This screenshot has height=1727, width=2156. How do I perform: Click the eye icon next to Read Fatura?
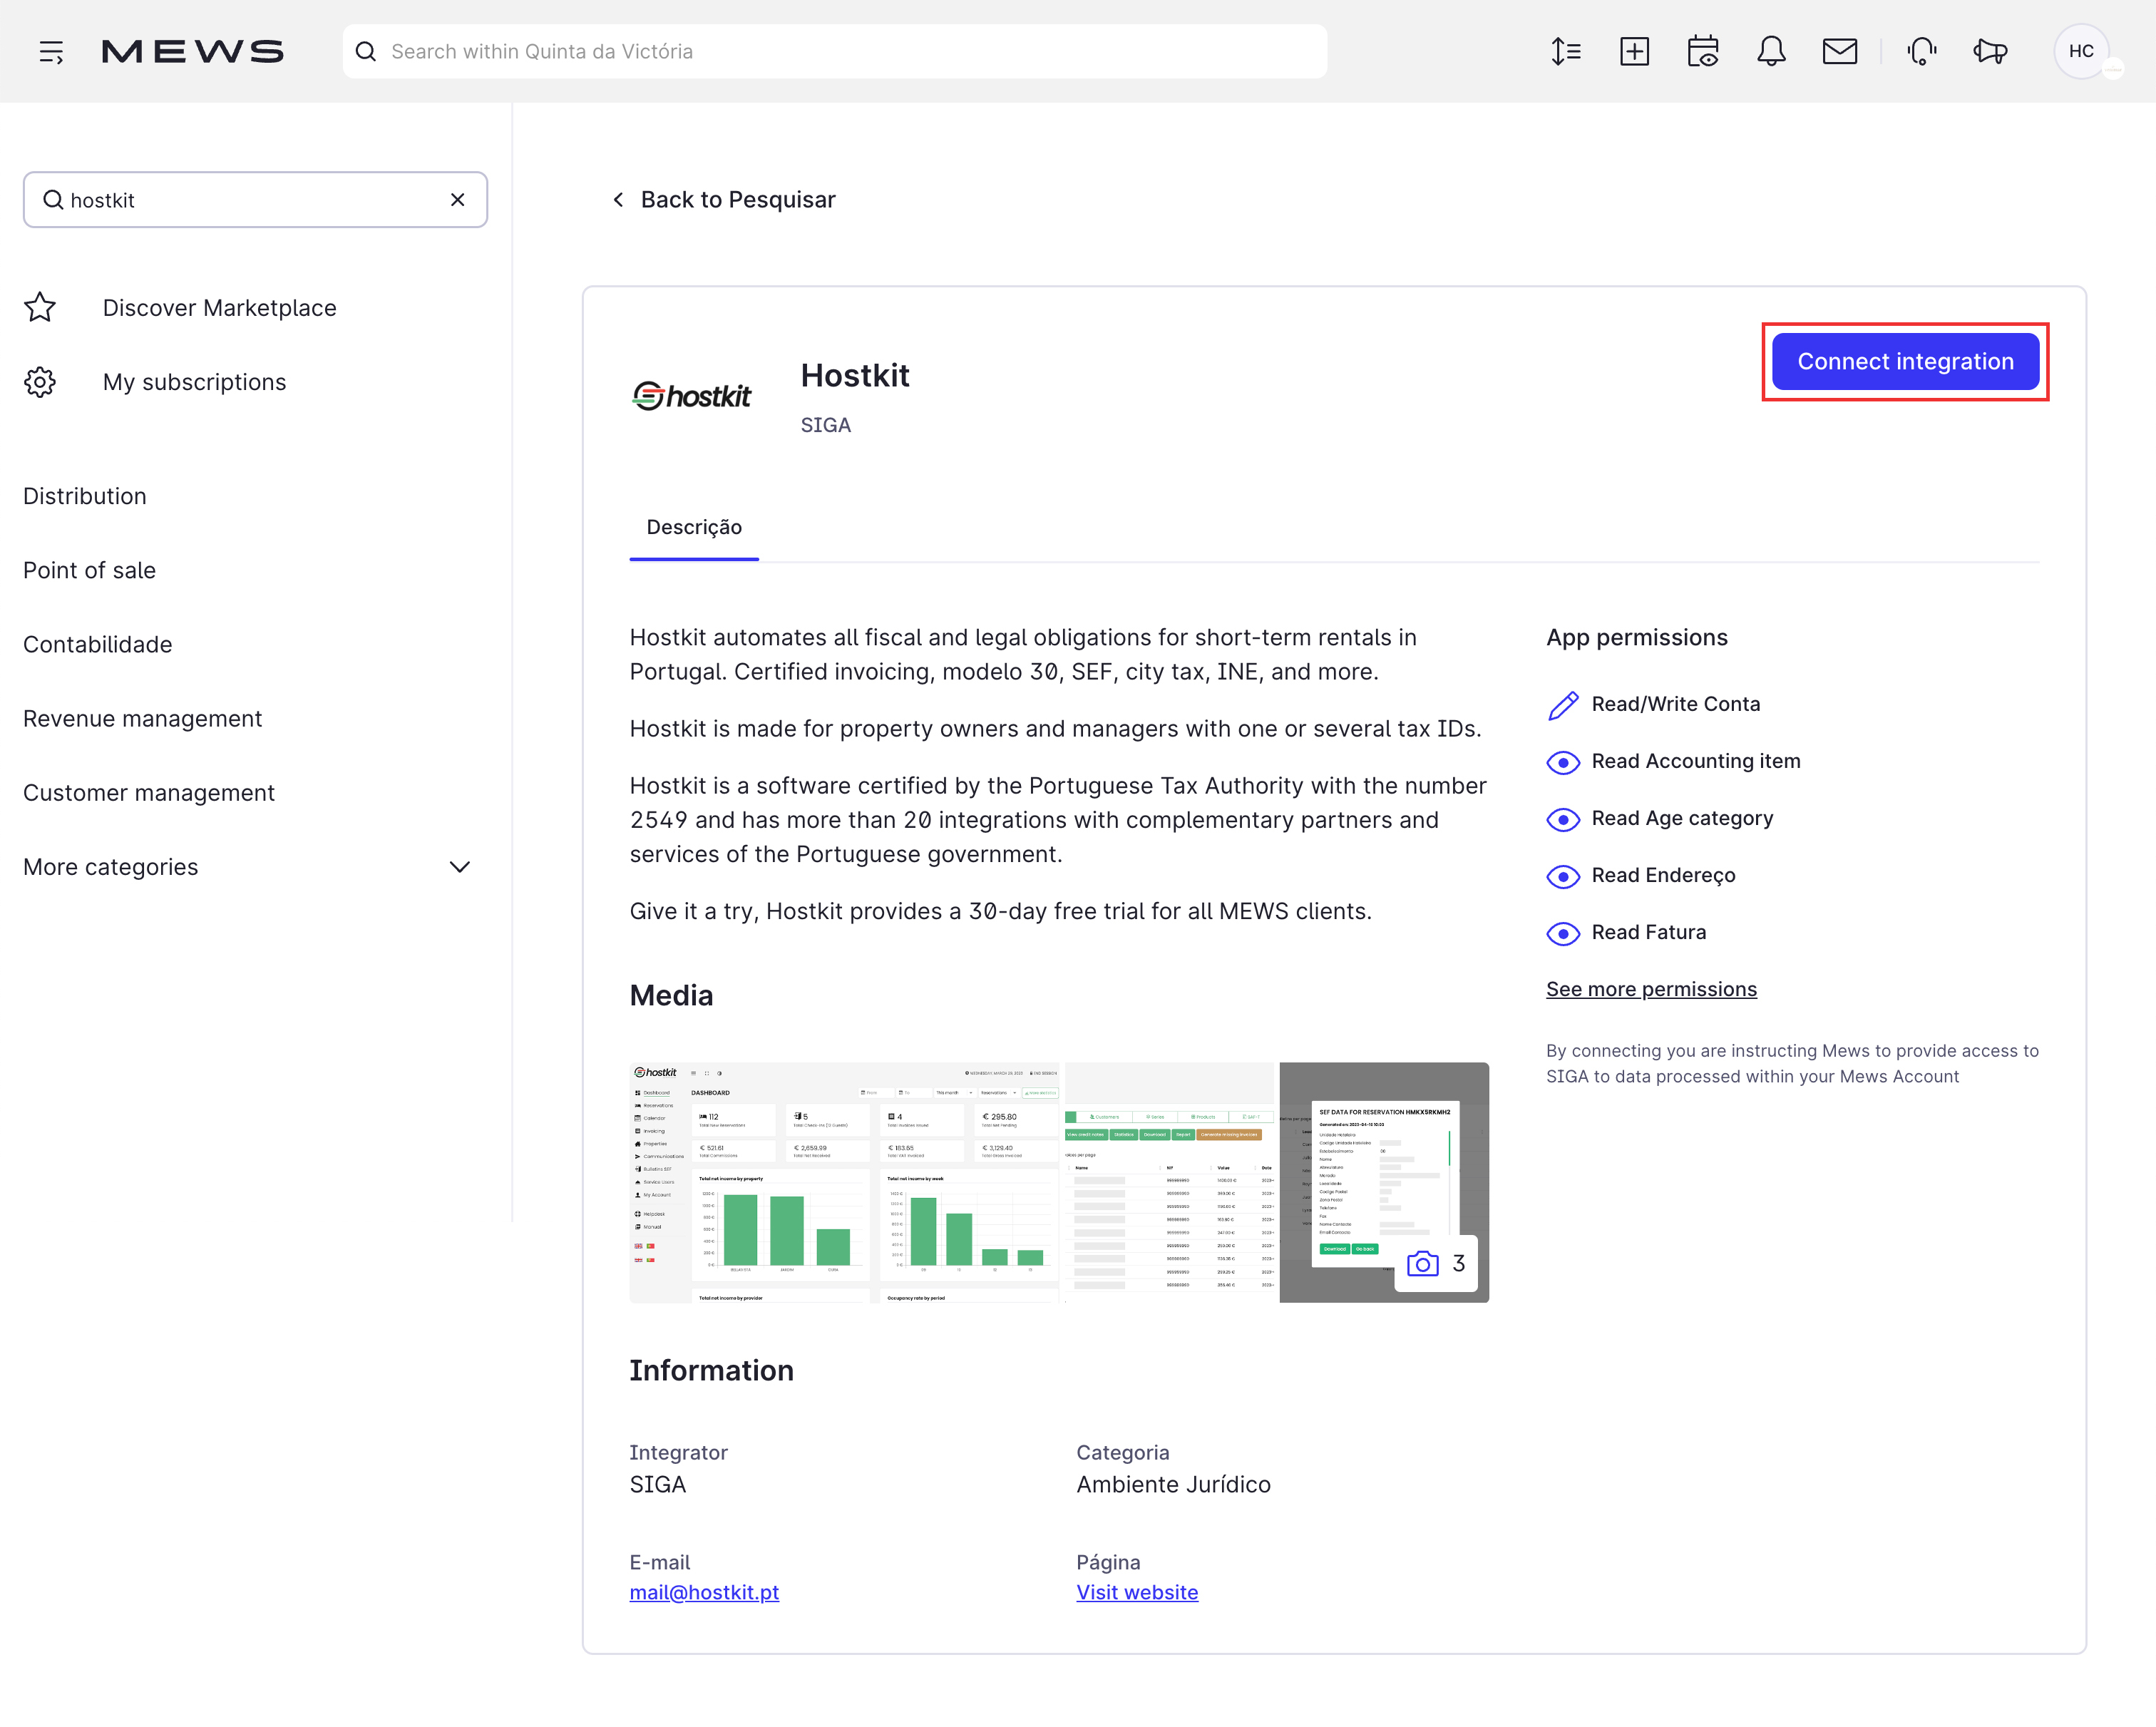1563,933
